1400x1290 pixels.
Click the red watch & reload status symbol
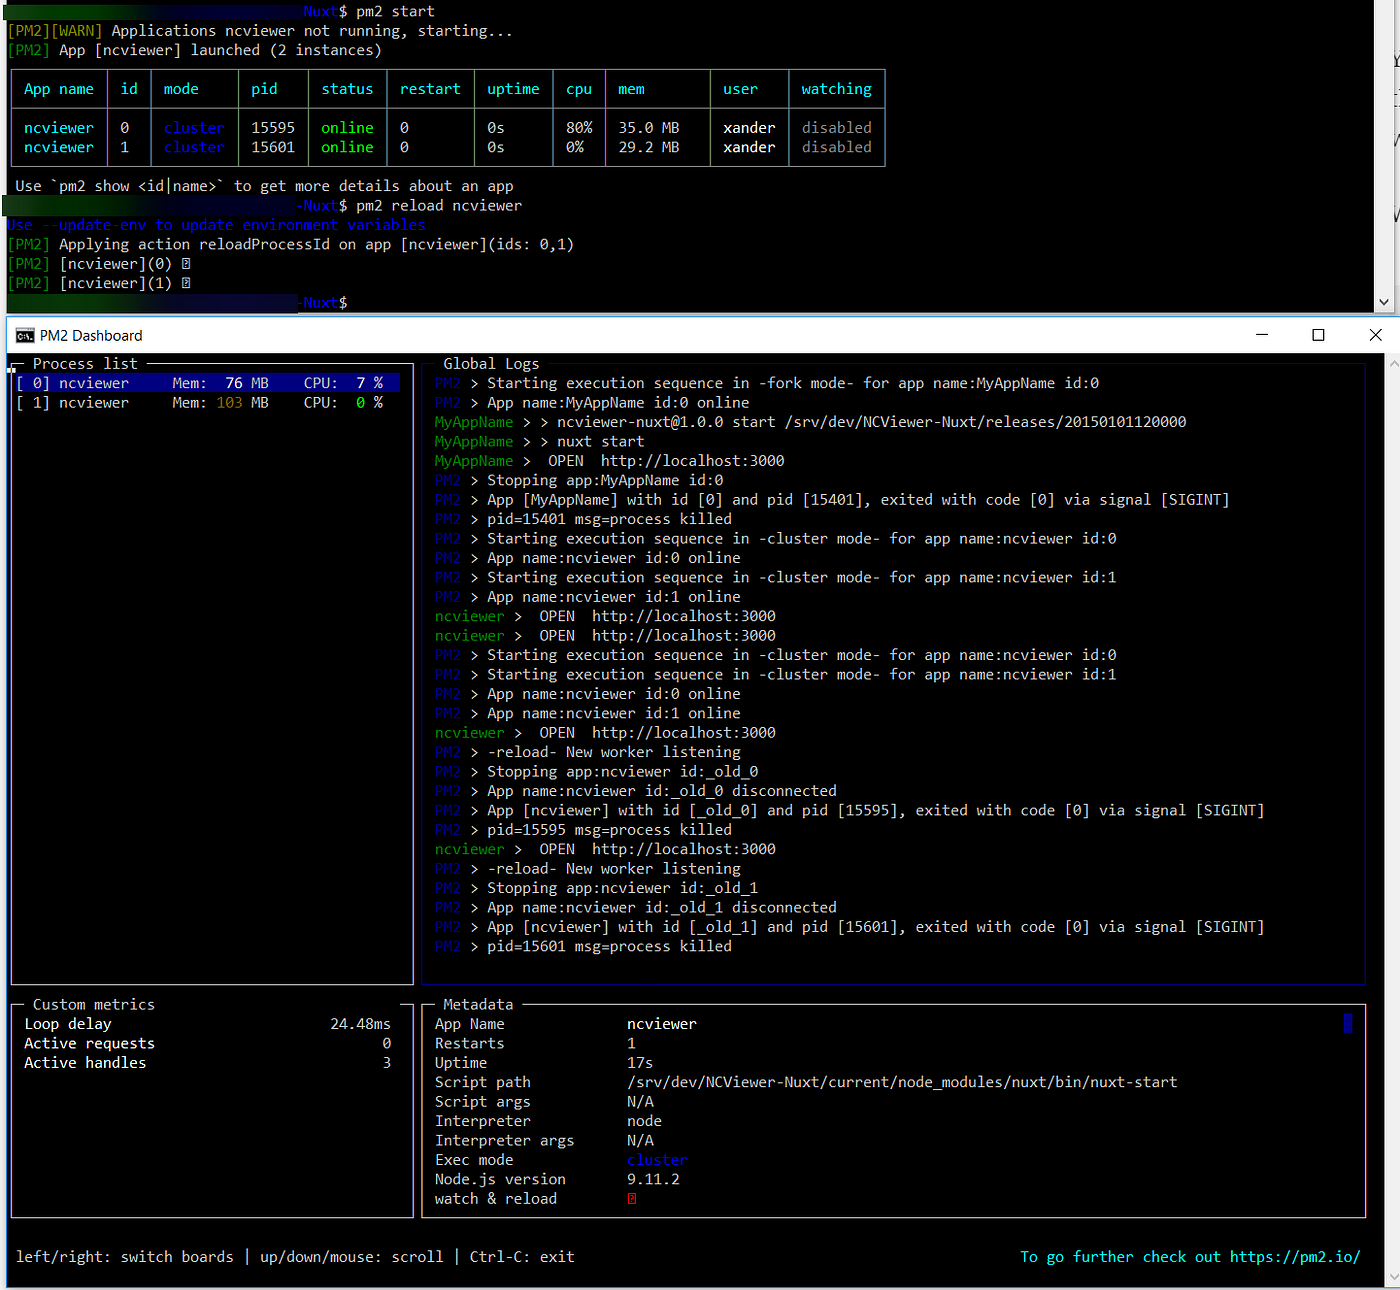632,1199
